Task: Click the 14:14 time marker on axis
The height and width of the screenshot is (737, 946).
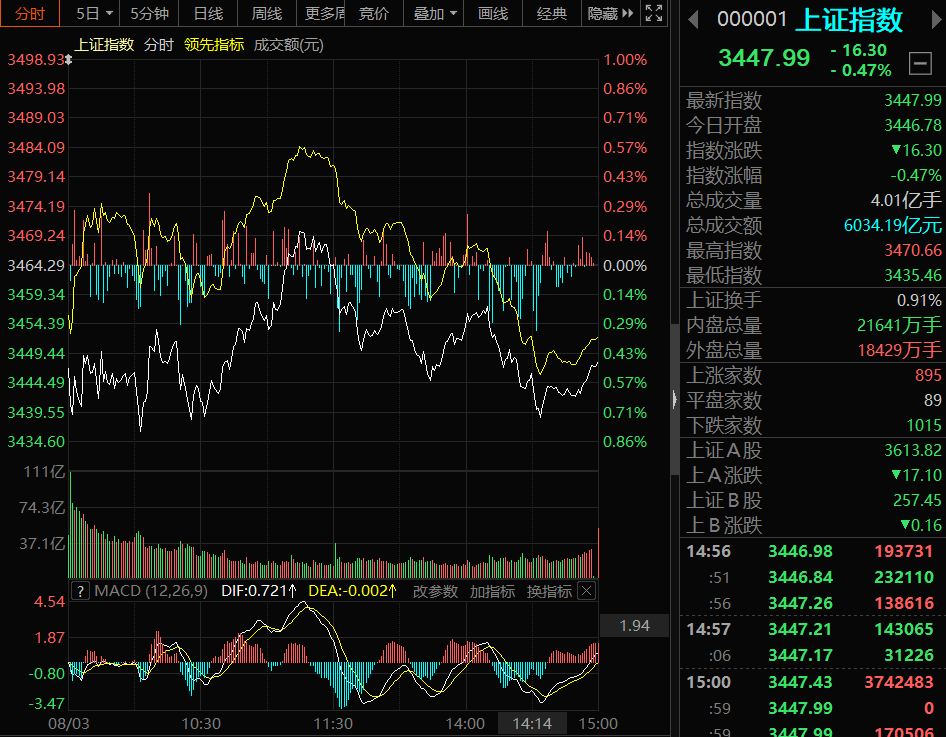Action: tap(532, 723)
